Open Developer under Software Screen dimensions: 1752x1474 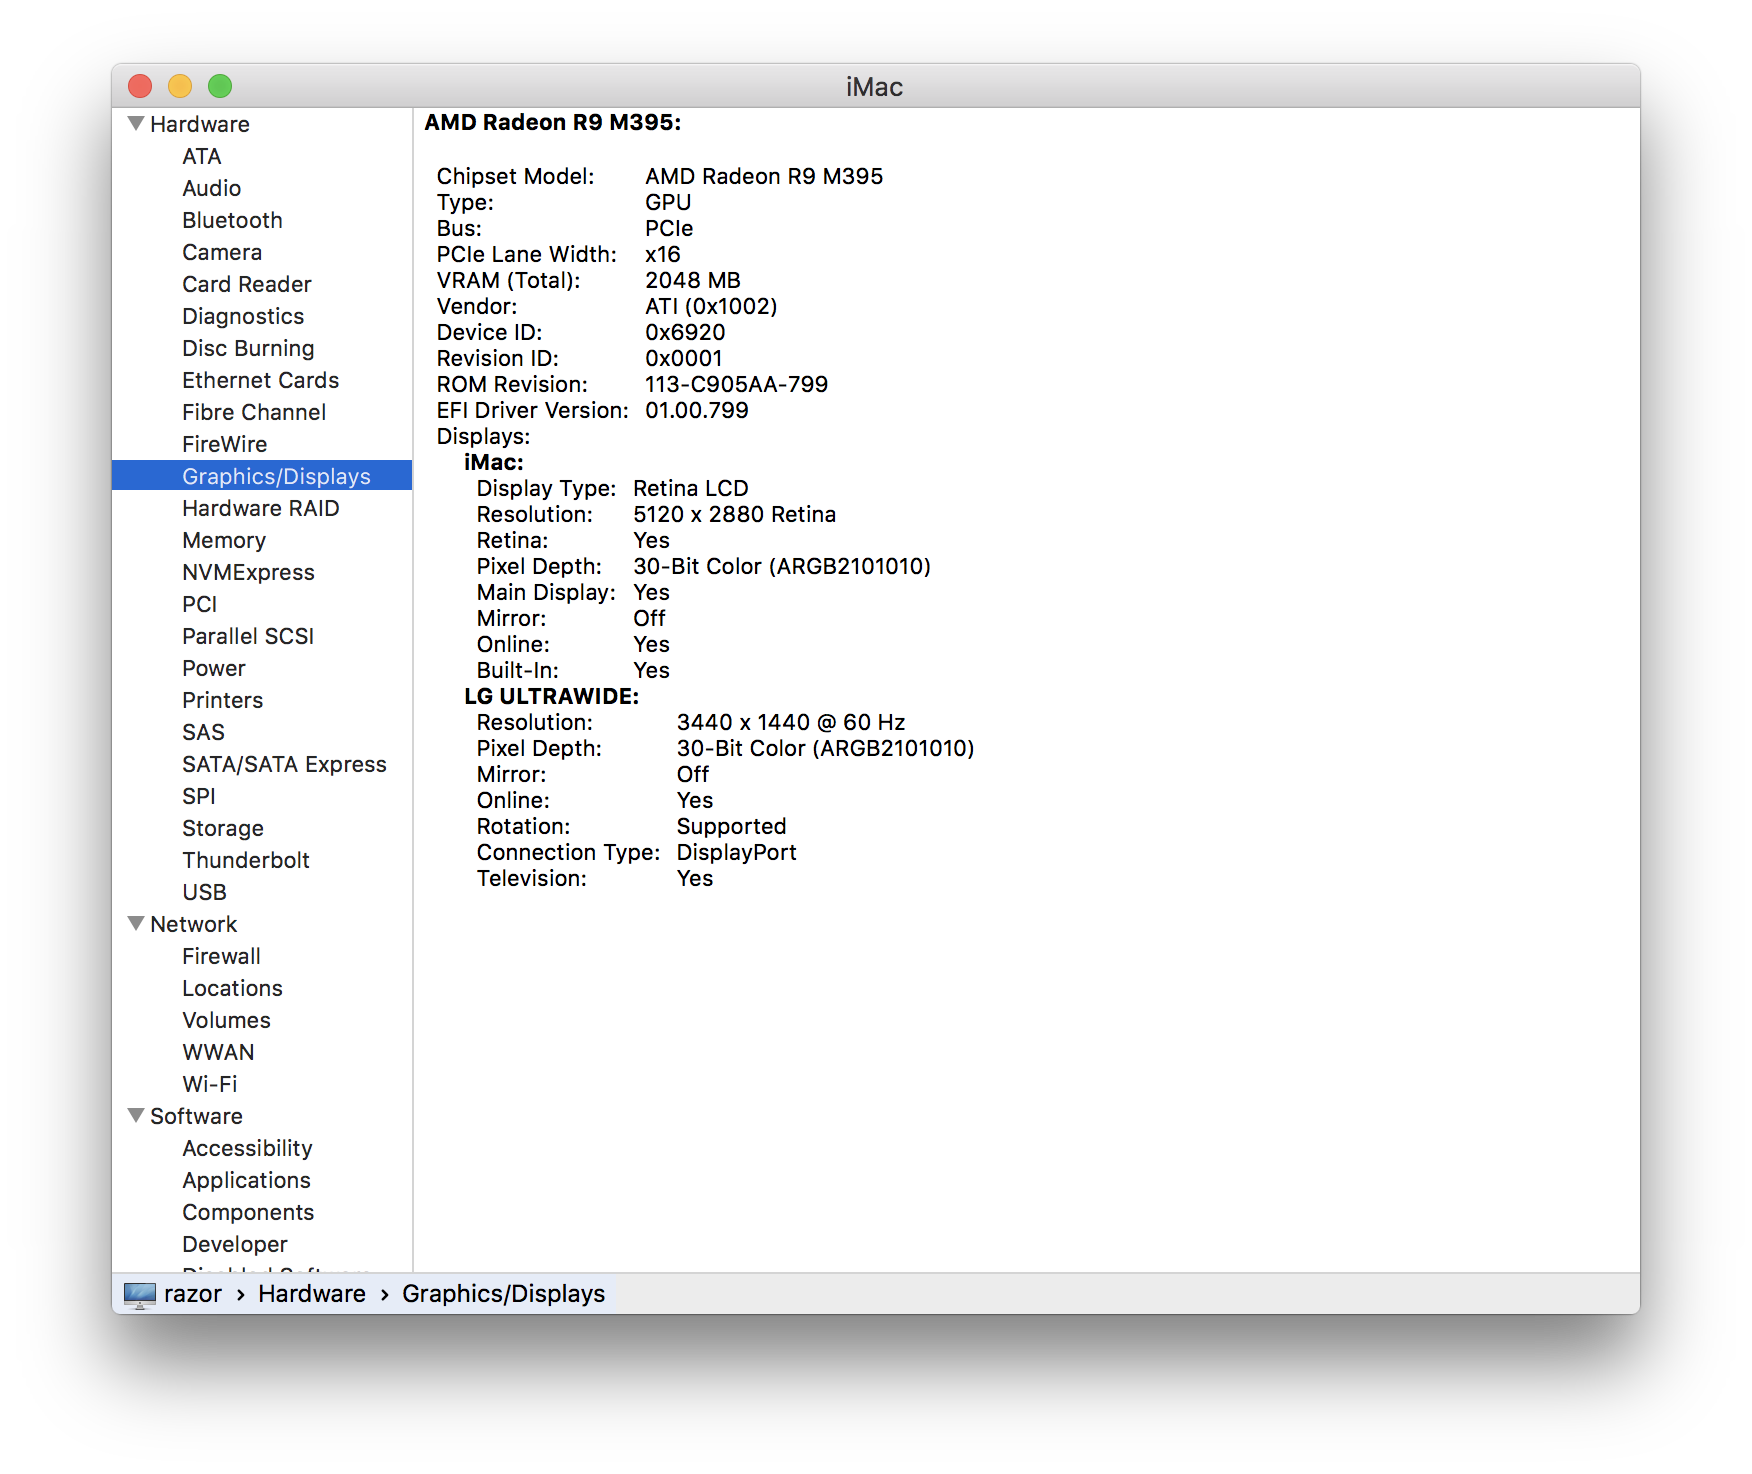pyautogui.click(x=235, y=1244)
